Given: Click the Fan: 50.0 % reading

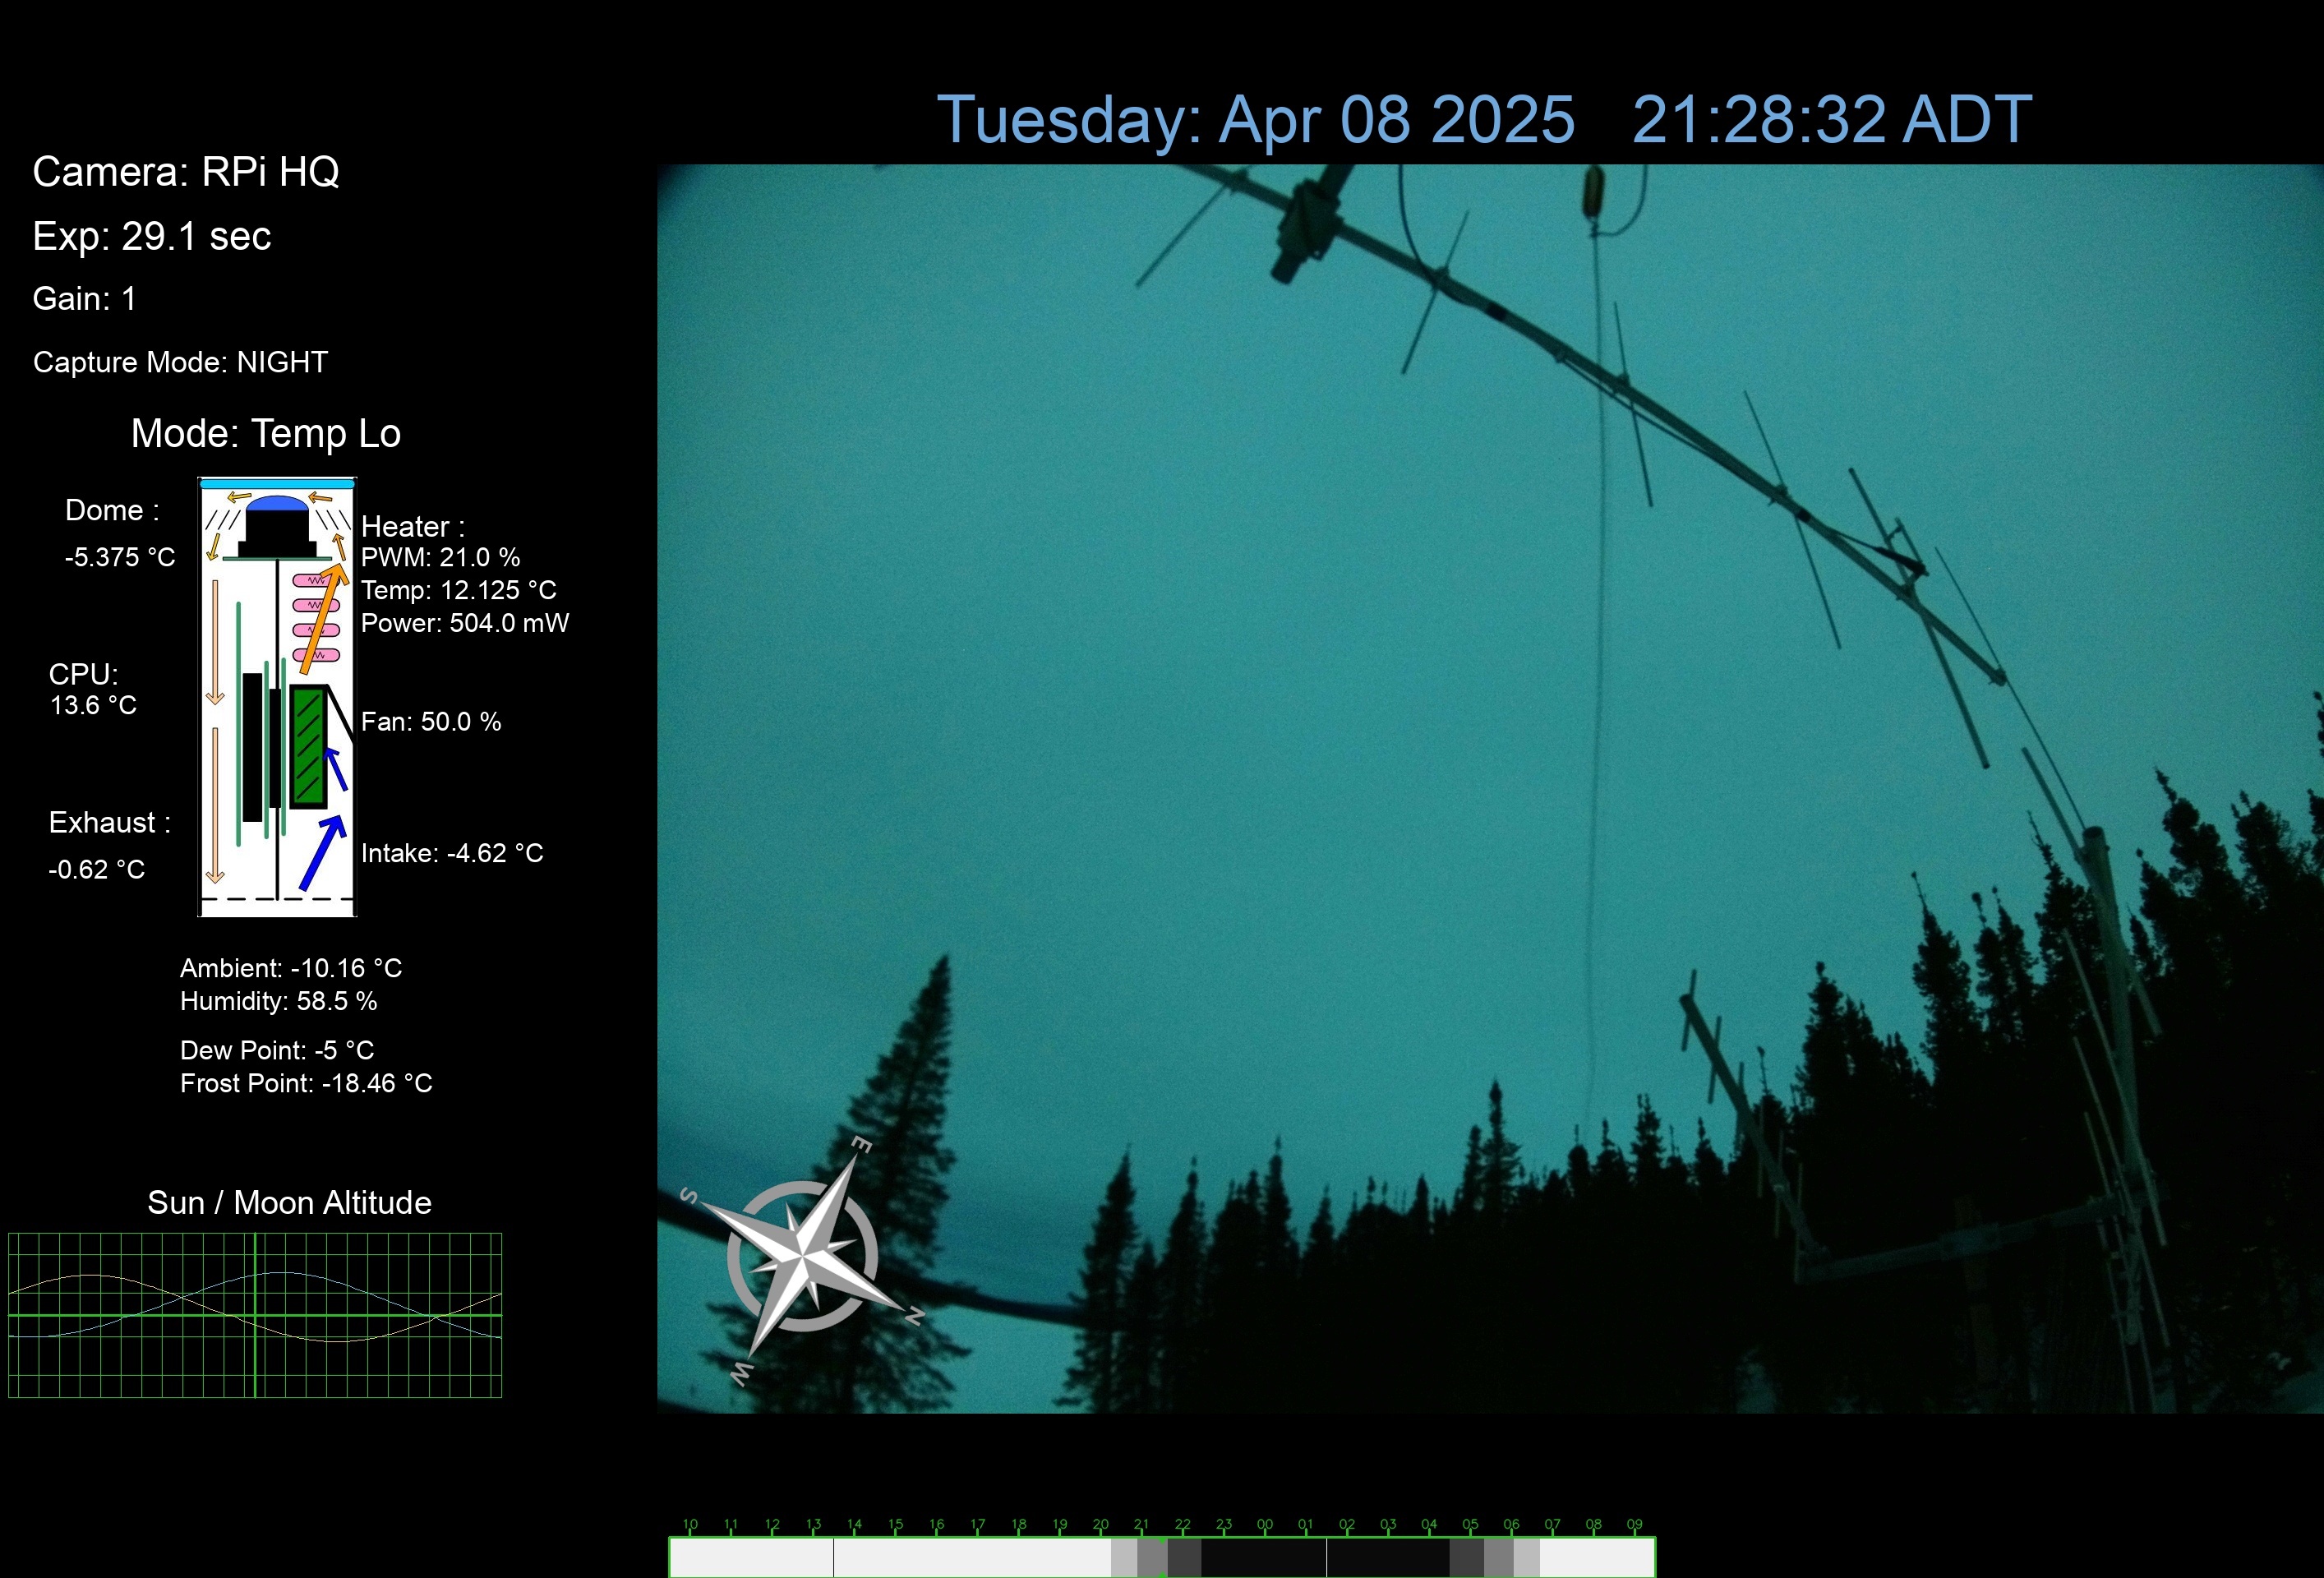Looking at the screenshot, I should coord(431,722).
